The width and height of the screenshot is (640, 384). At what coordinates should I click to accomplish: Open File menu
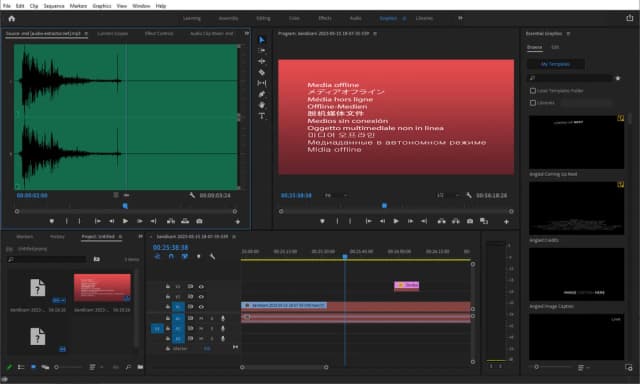point(7,6)
